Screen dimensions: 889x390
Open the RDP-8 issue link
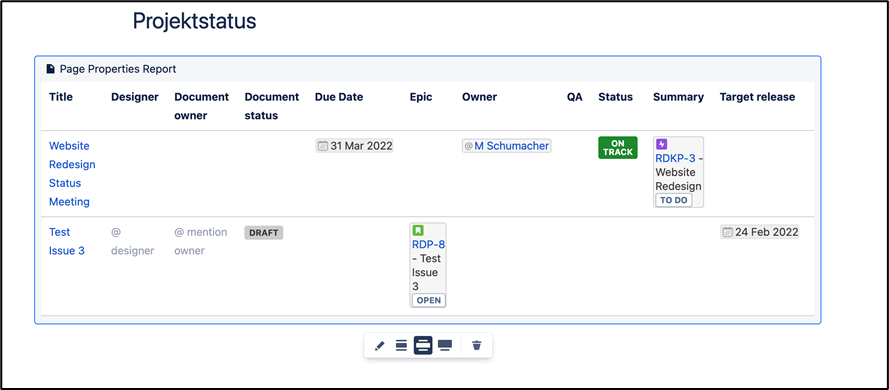(428, 245)
